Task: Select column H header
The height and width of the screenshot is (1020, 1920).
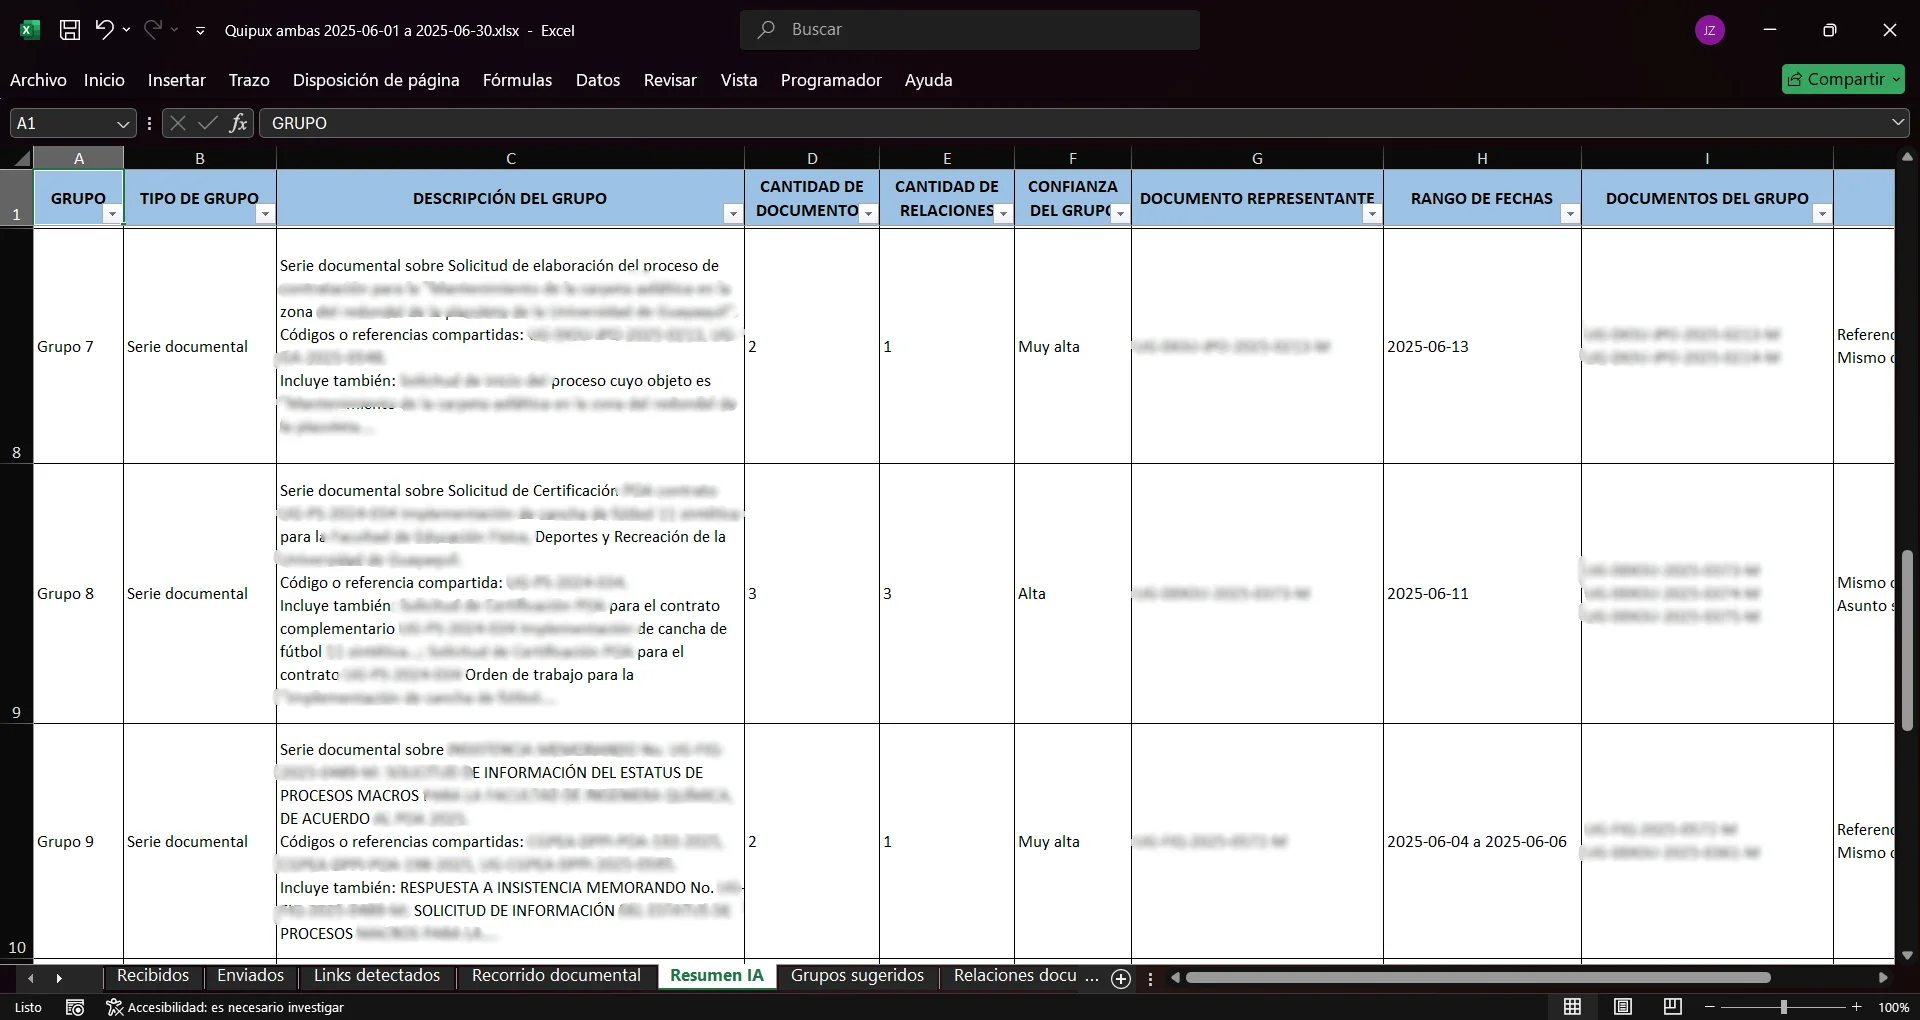Action: pos(1482,158)
